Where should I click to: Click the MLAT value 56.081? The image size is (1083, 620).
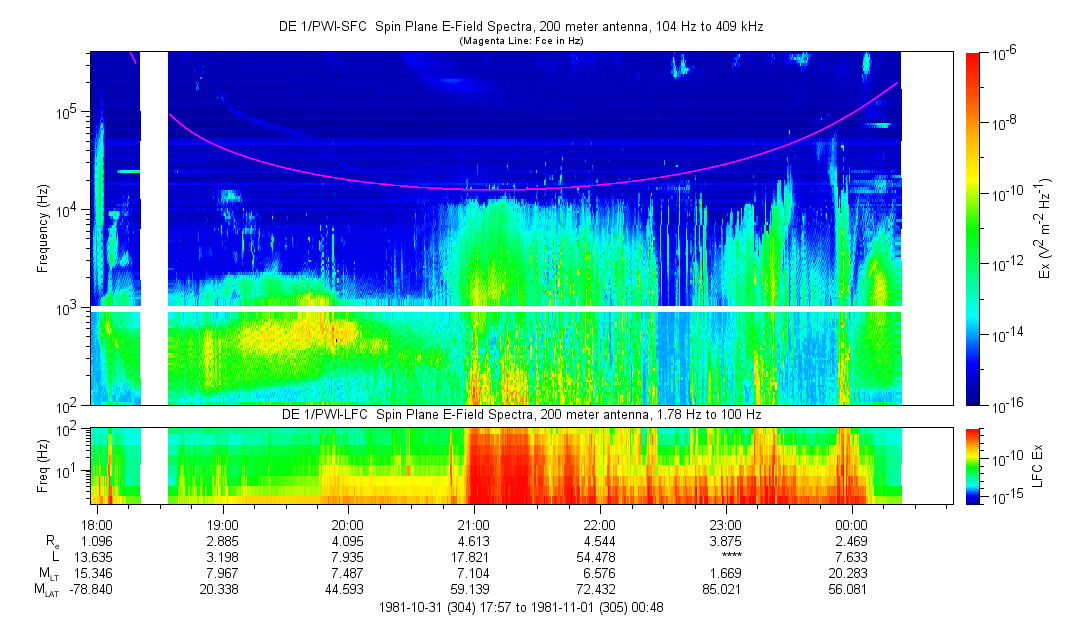coord(849,589)
